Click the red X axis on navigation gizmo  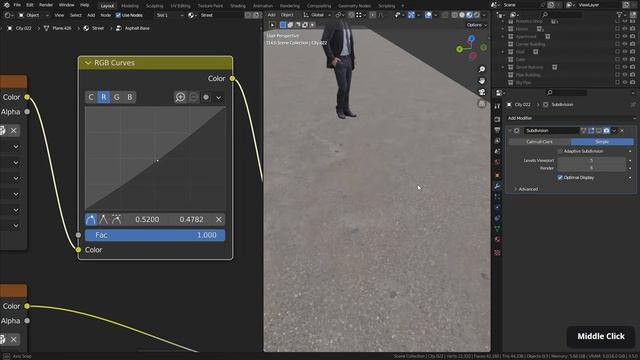pyautogui.click(x=473, y=56)
